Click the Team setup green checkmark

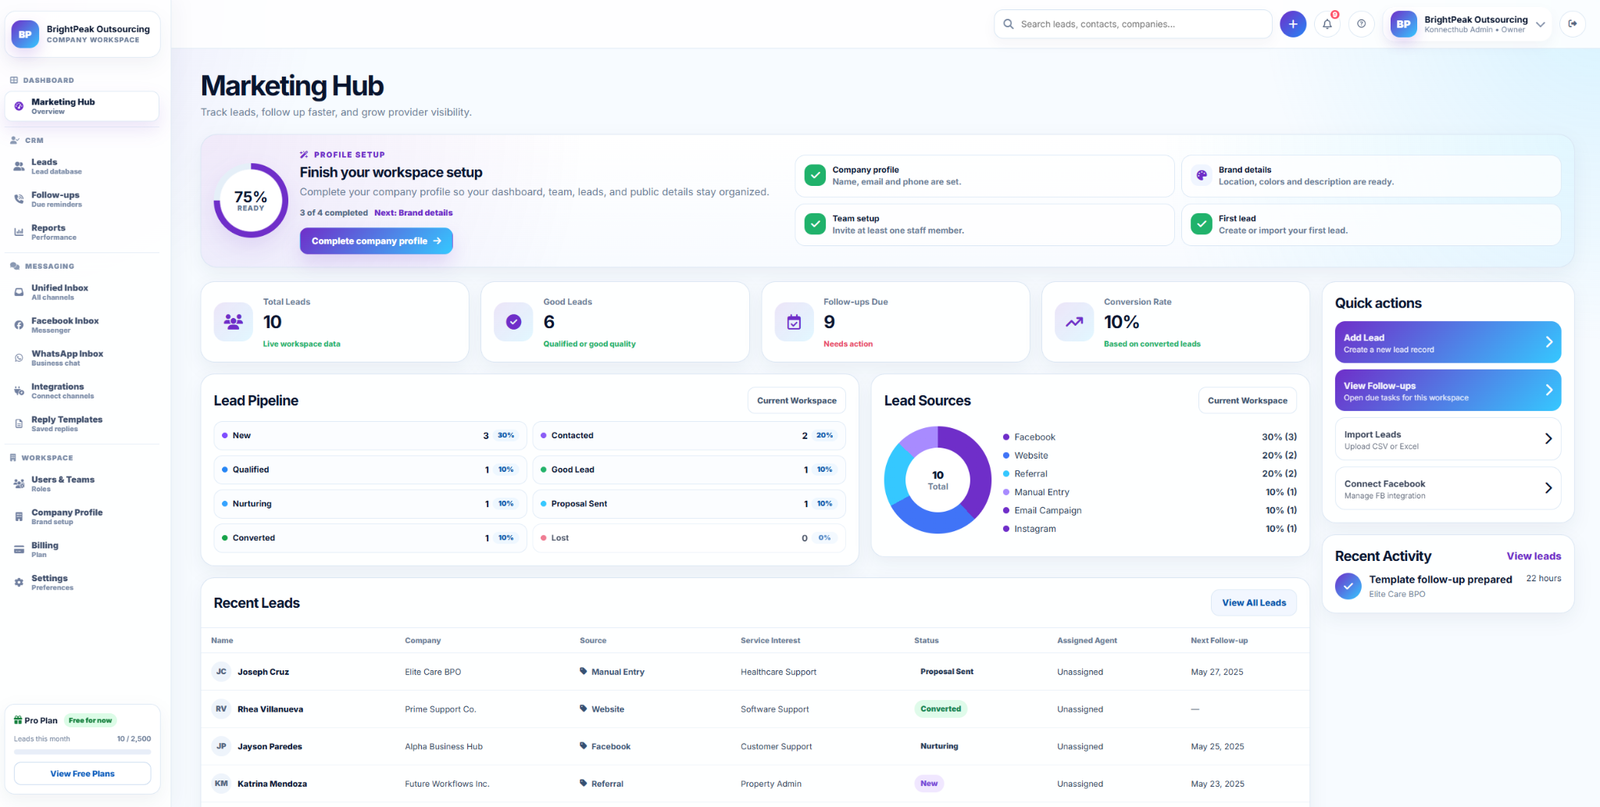[x=815, y=224]
